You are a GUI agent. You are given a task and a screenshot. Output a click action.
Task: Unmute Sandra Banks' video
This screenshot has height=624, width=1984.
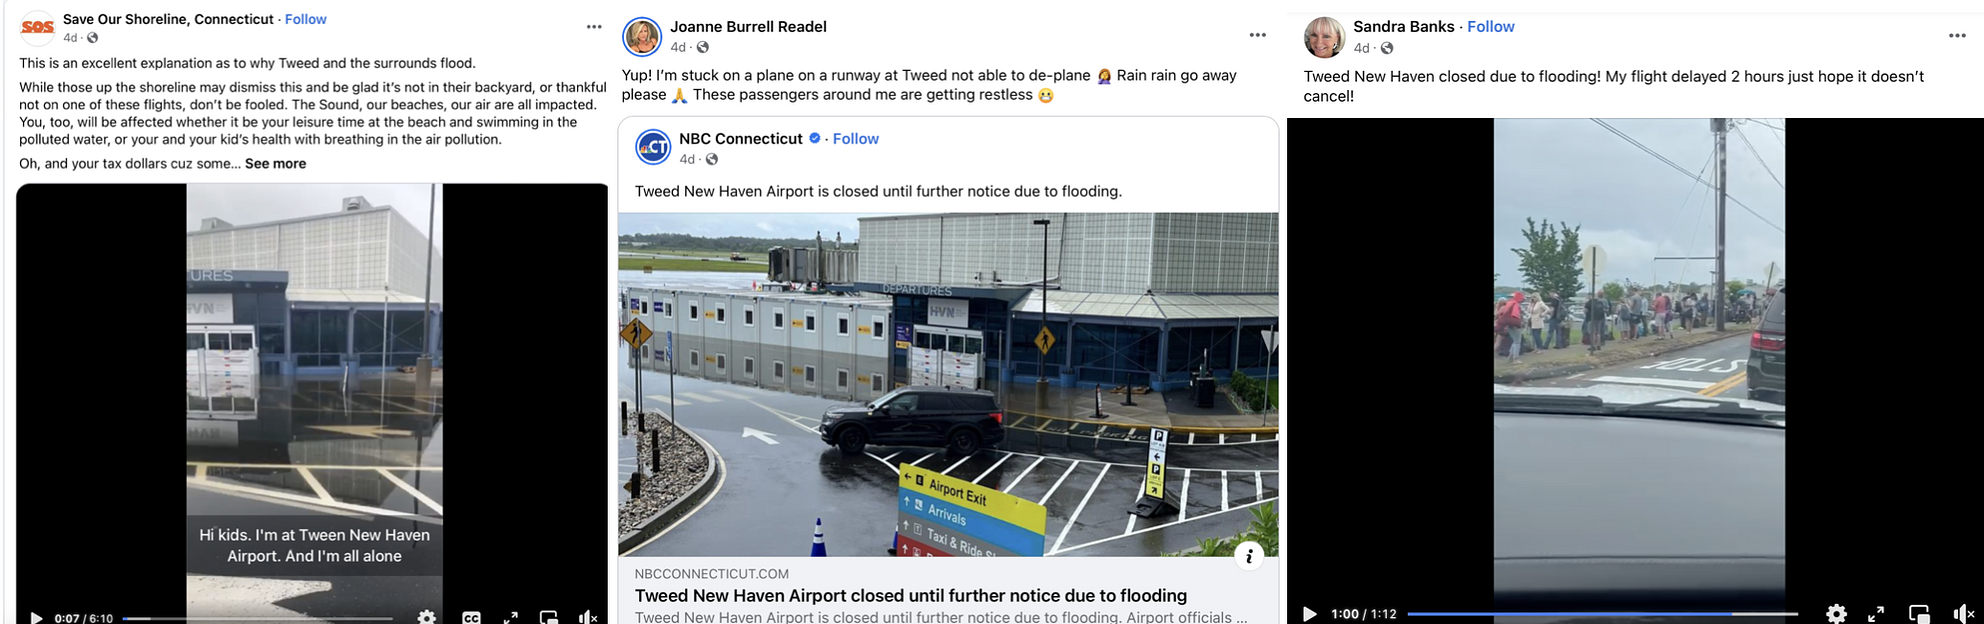coord(1963,613)
